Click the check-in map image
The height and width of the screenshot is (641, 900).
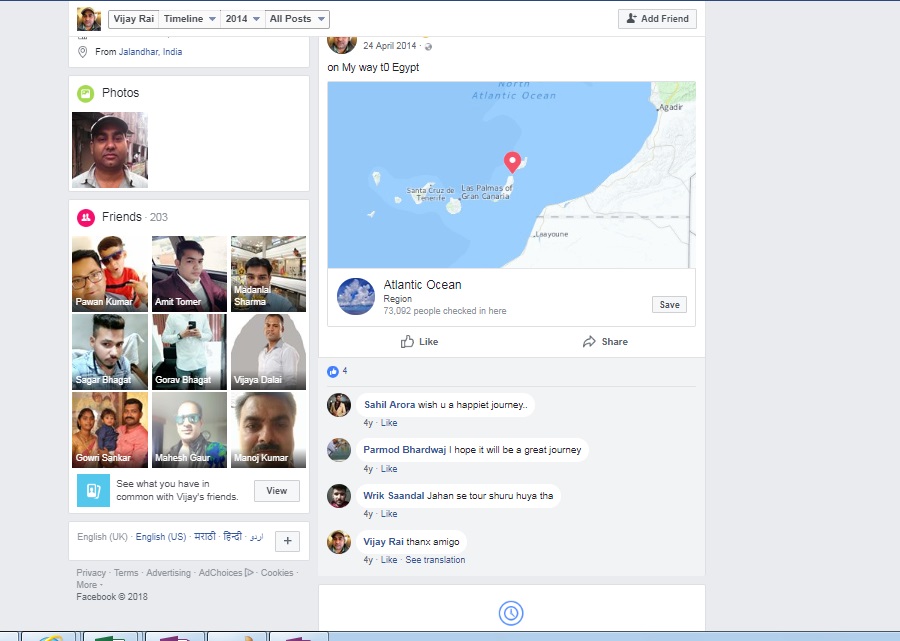511,174
